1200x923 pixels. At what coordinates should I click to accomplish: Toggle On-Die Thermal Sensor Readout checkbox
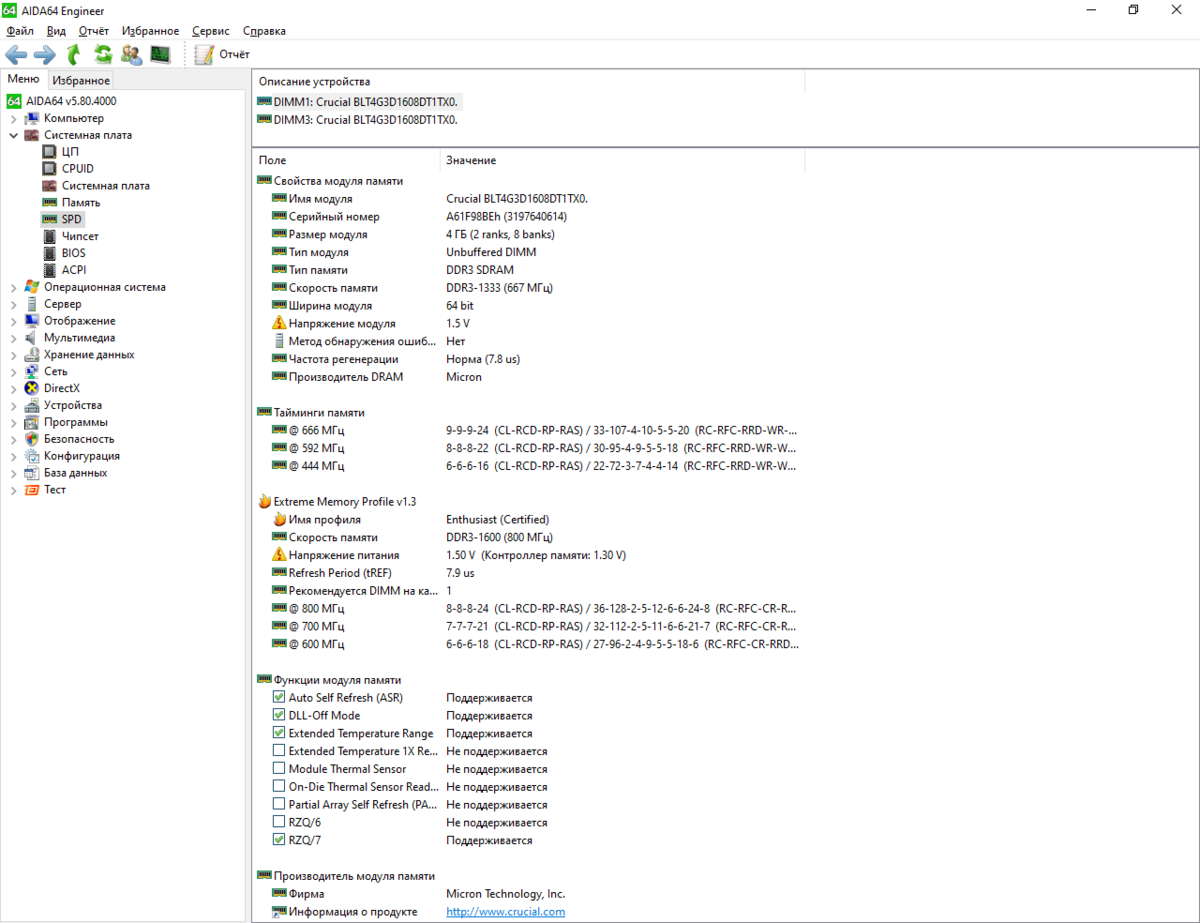coord(279,787)
